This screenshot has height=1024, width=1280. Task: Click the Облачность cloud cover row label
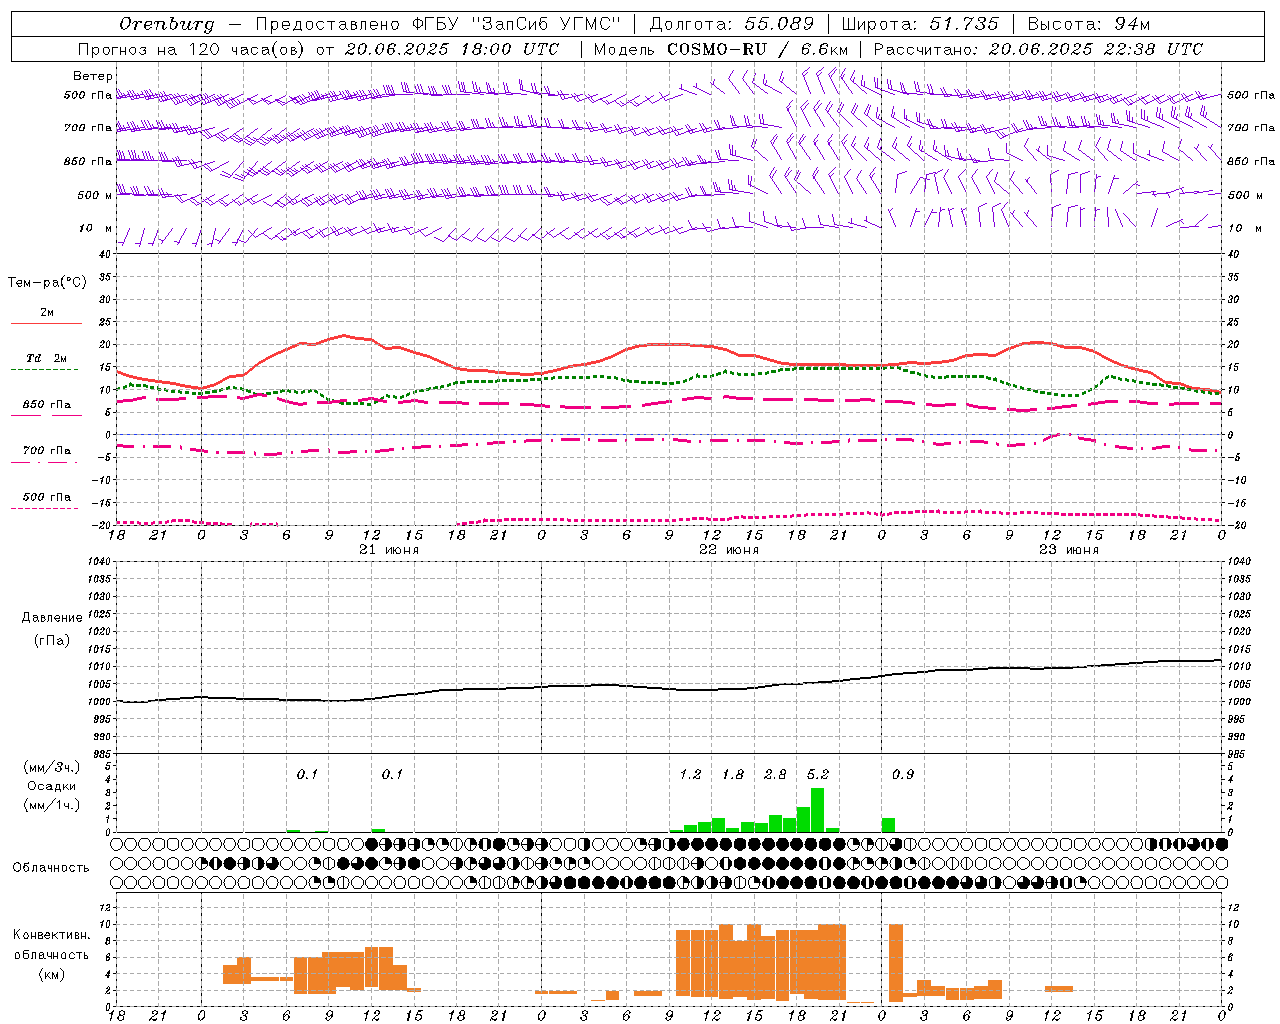[x=51, y=868]
